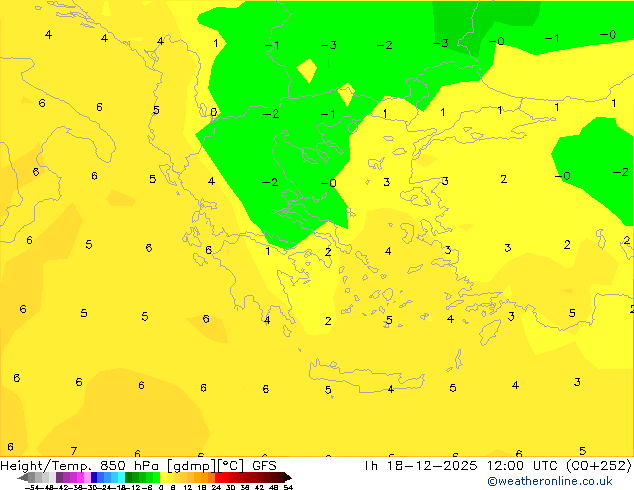Click the "54" label under the legend
634x490 pixels.
click(288, 487)
